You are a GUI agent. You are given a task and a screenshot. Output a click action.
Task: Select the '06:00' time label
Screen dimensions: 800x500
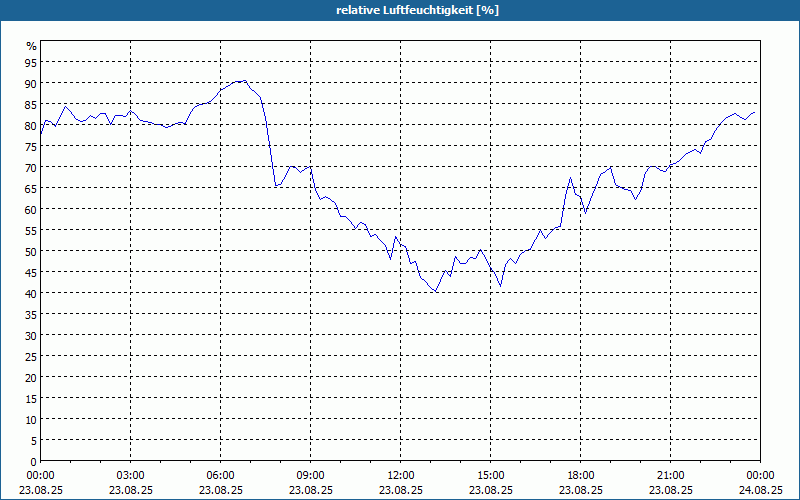(220, 476)
